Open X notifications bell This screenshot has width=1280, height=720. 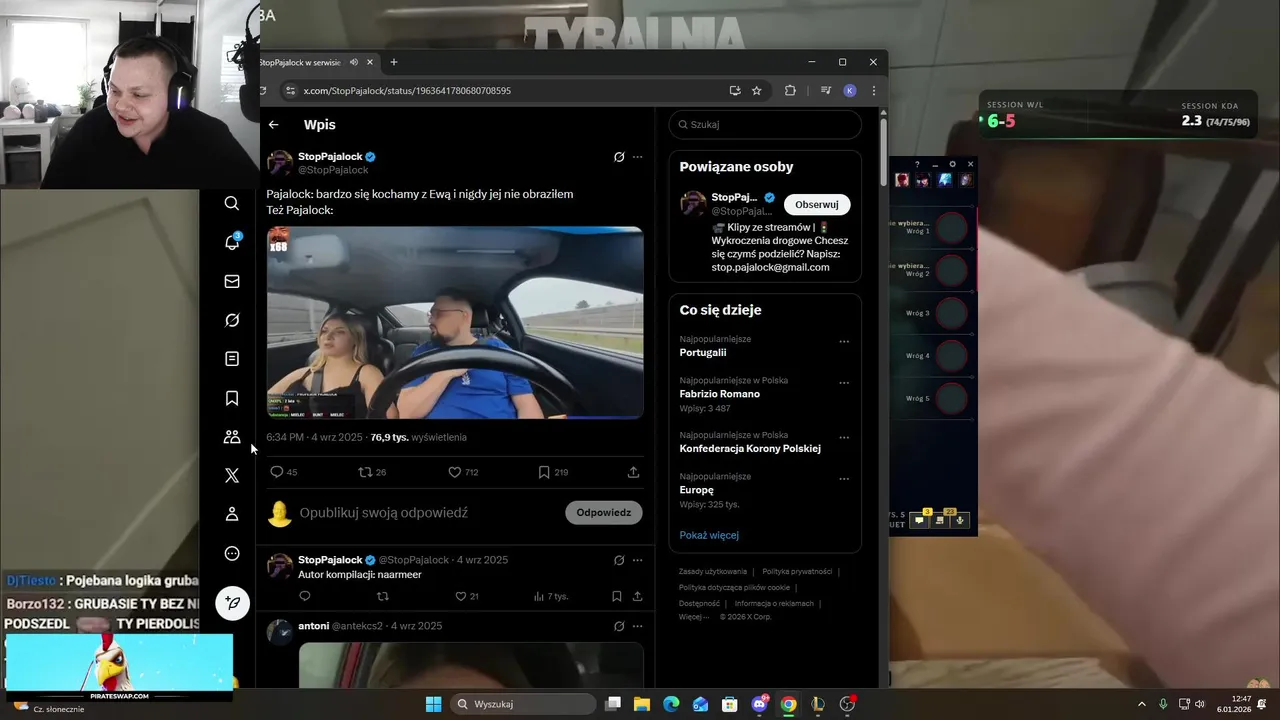coord(232,242)
